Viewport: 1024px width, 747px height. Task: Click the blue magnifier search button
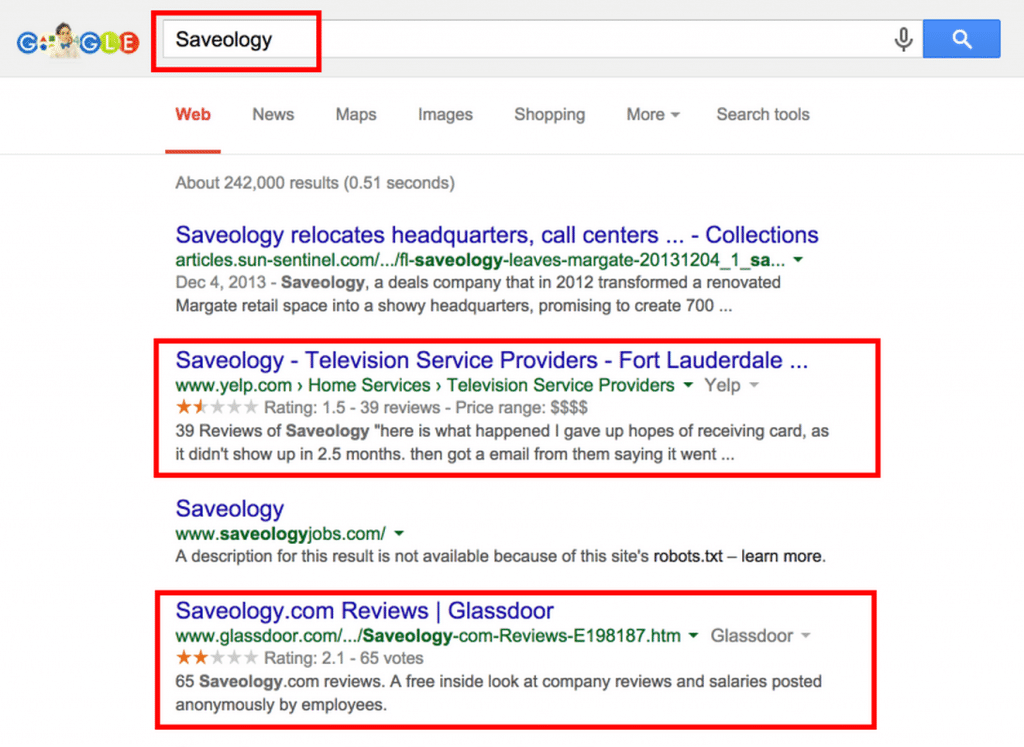coord(961,39)
